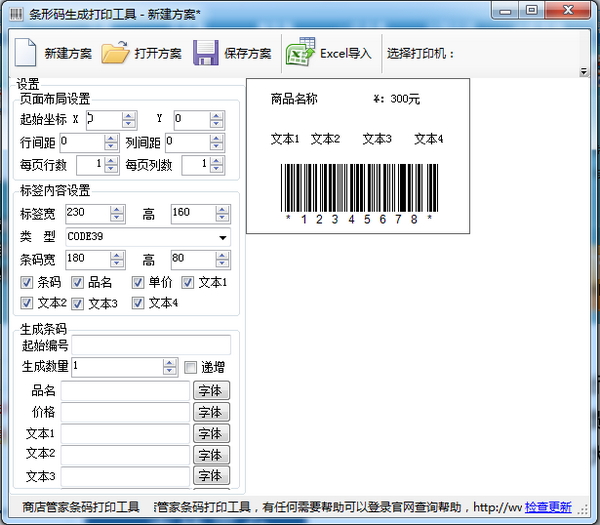Uncheck the 条码 checkbox
The image size is (600, 525).
tap(27, 282)
